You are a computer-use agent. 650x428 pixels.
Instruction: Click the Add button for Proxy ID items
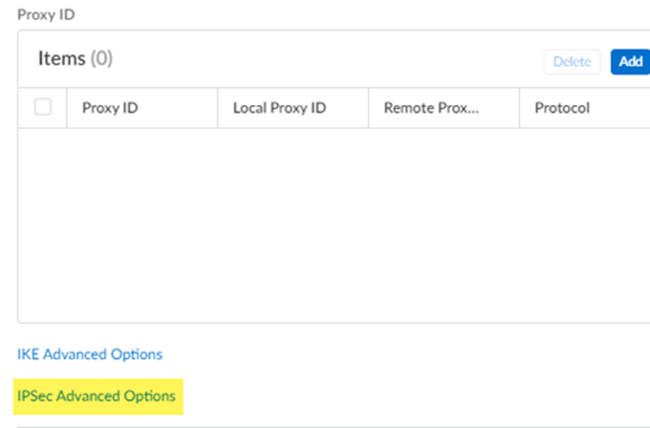630,61
